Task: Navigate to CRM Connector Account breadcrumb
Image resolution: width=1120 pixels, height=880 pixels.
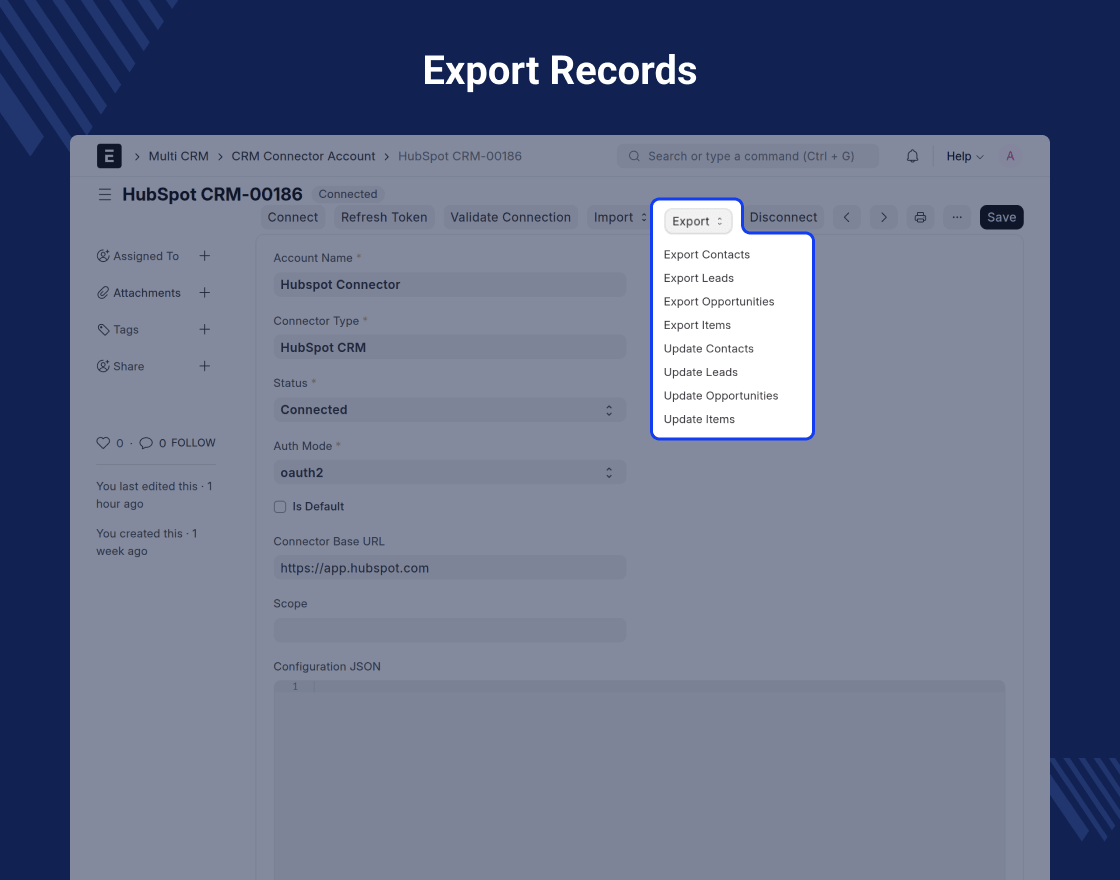Action: pos(303,156)
